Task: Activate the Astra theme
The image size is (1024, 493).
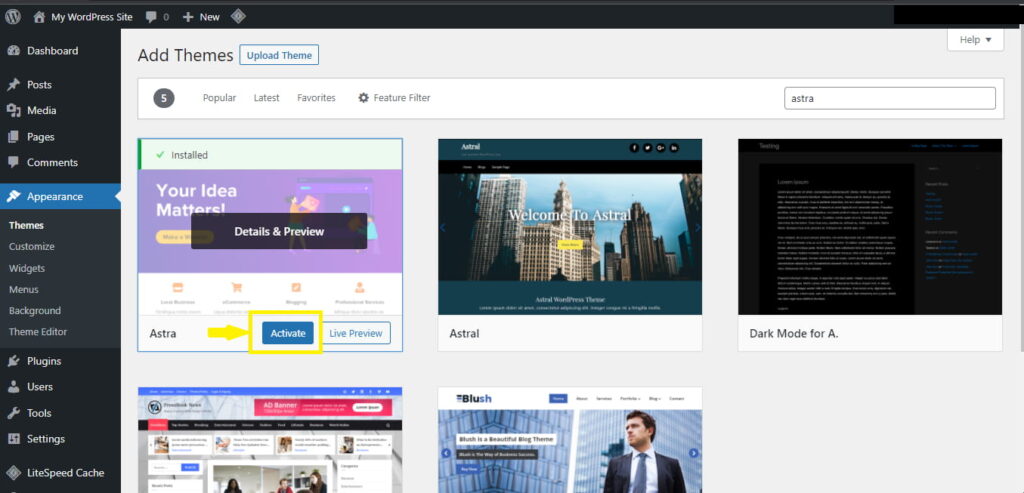Action: pyautogui.click(x=288, y=333)
